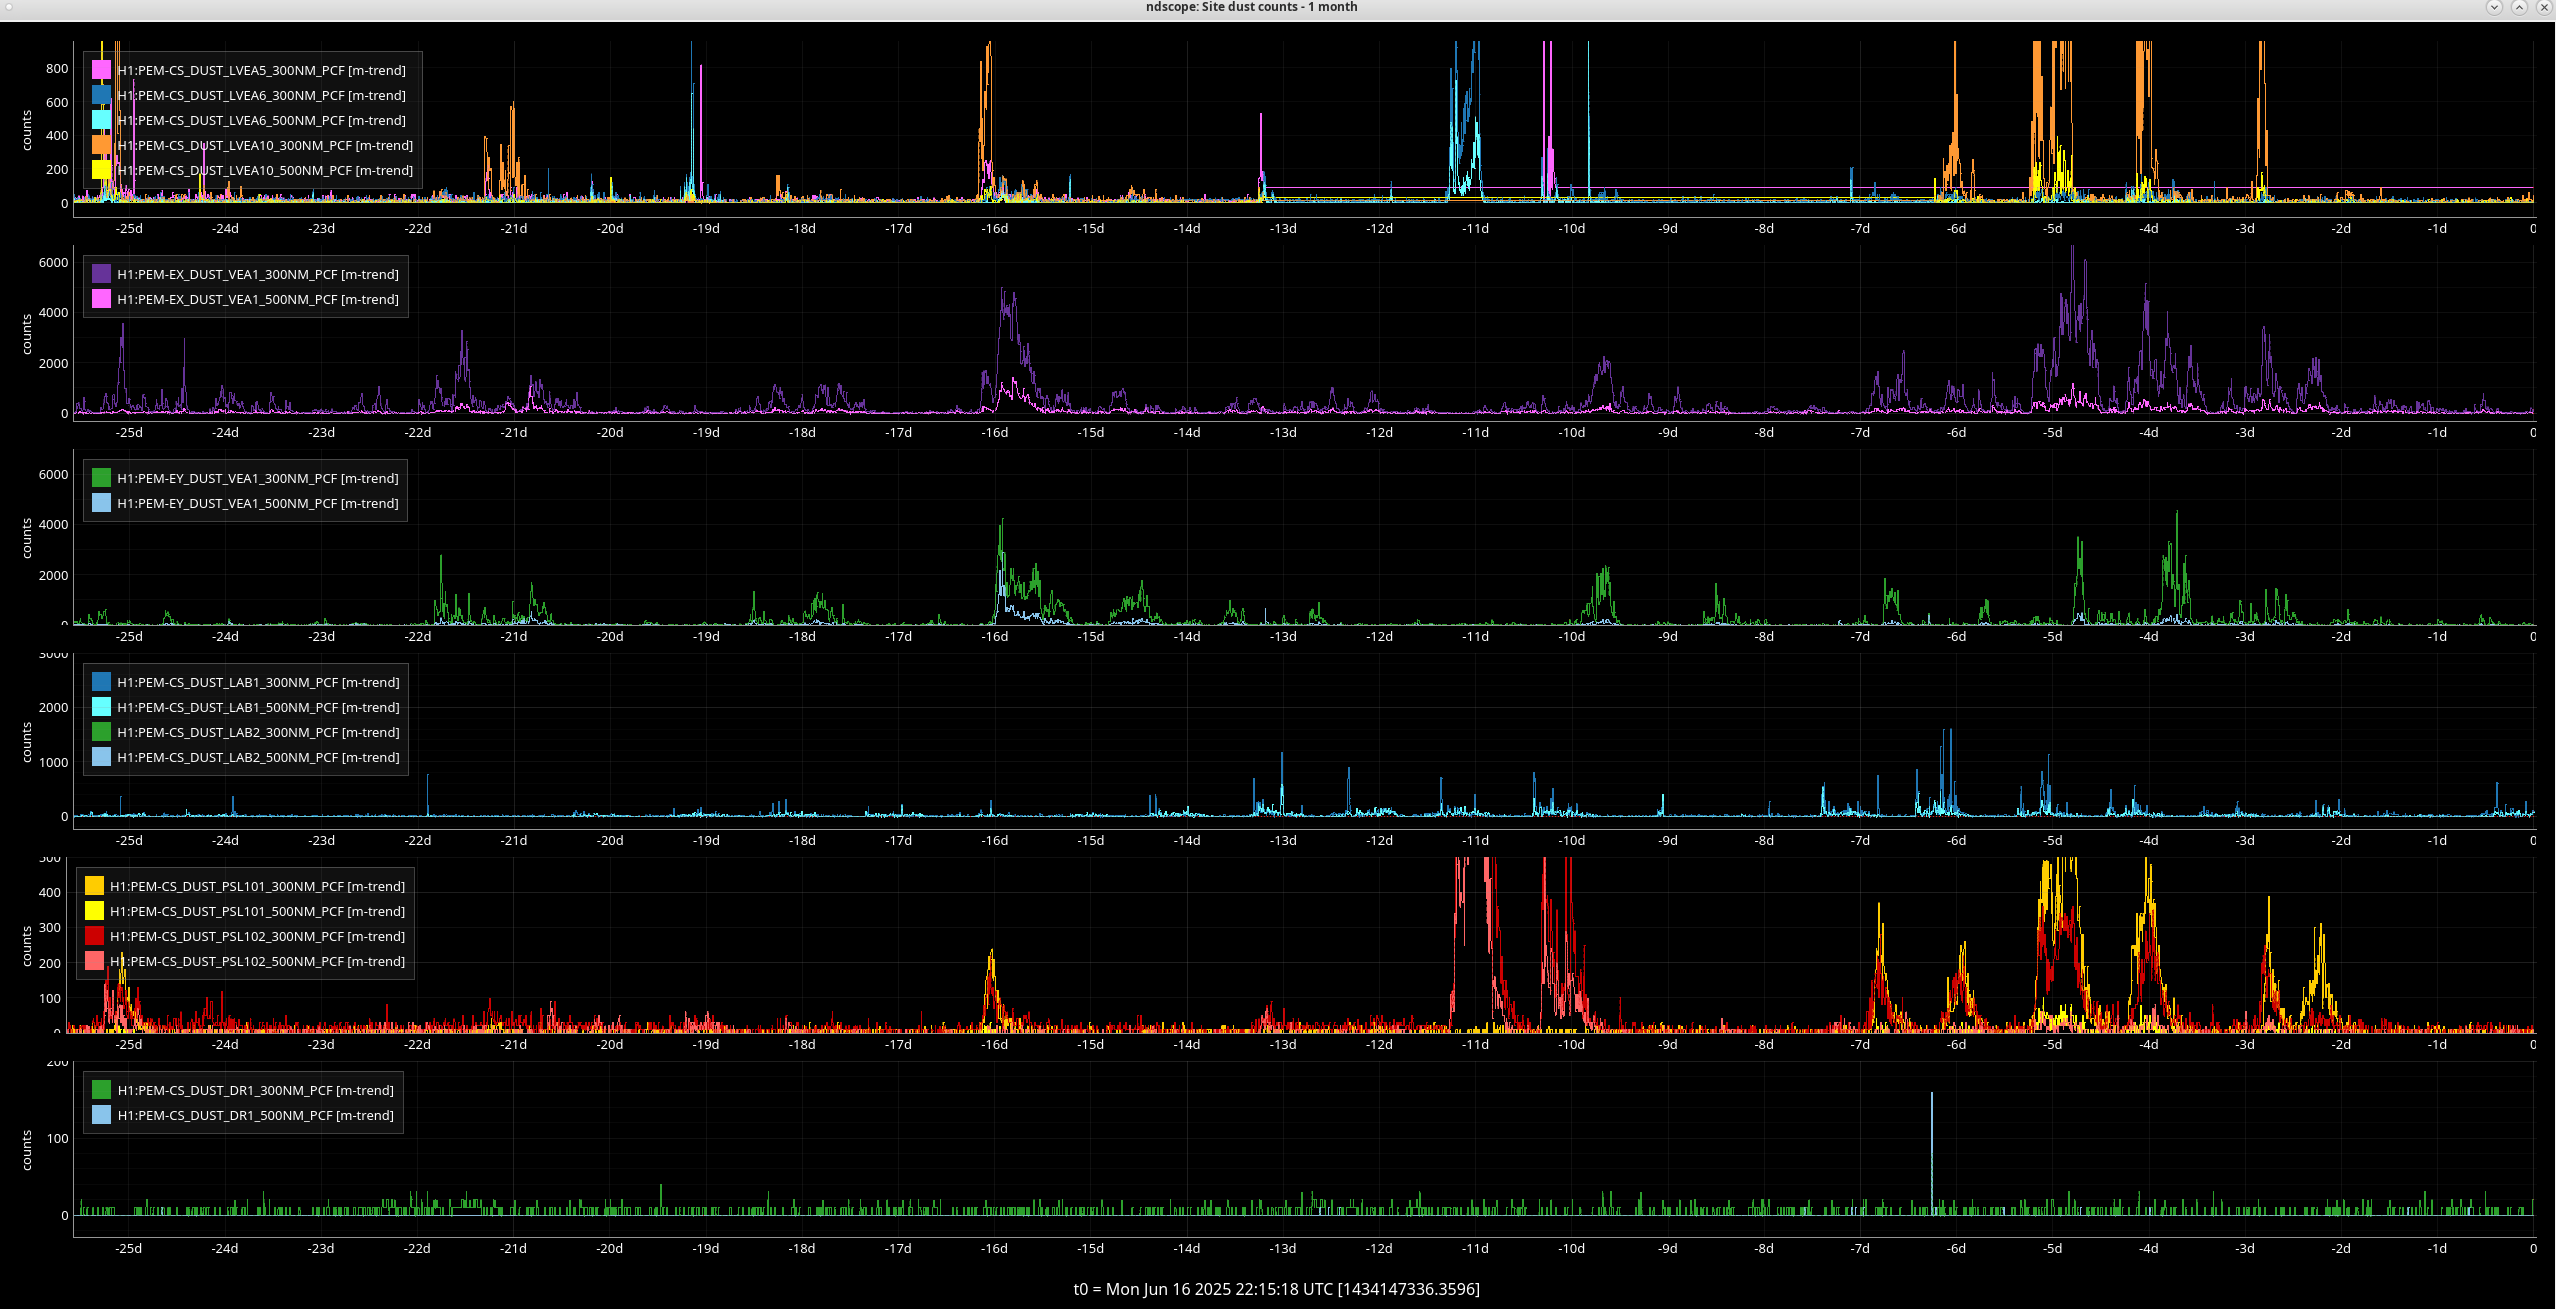
Task: Select H1:PEM-CS_DUST_LAB2_500NM_PCF legend label
Action: pos(258,758)
